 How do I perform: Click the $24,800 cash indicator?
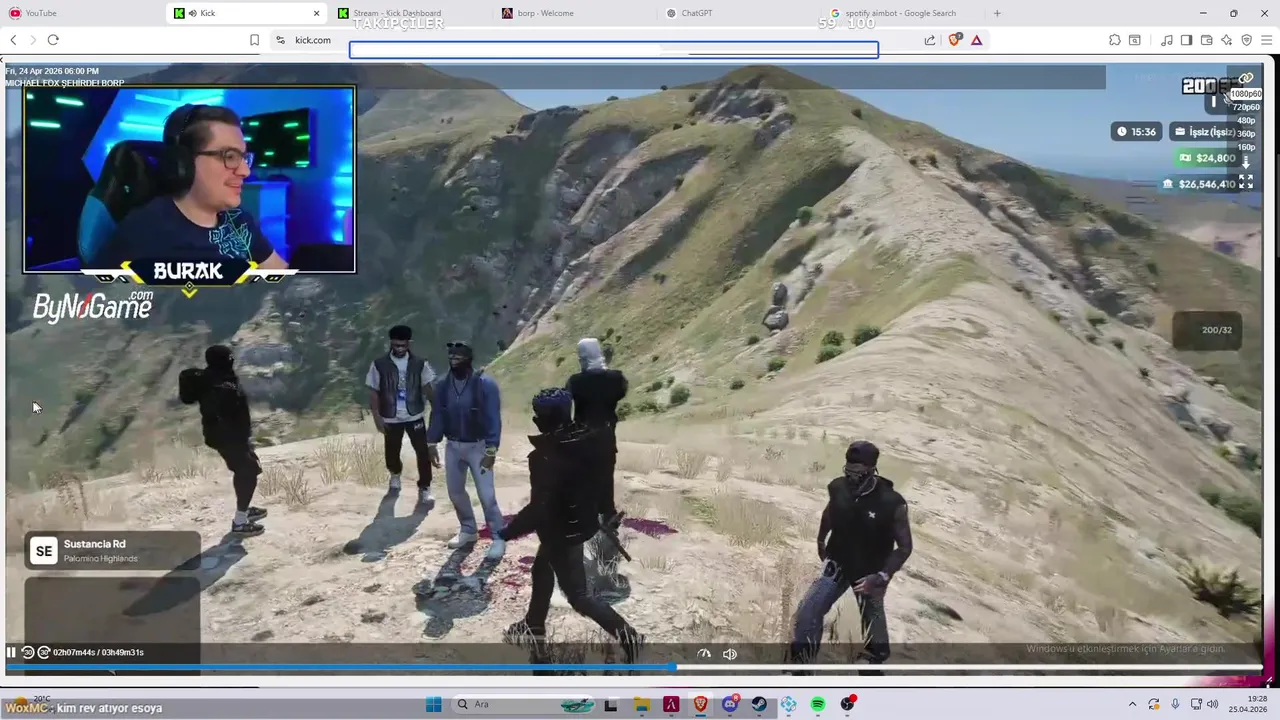(x=1207, y=158)
